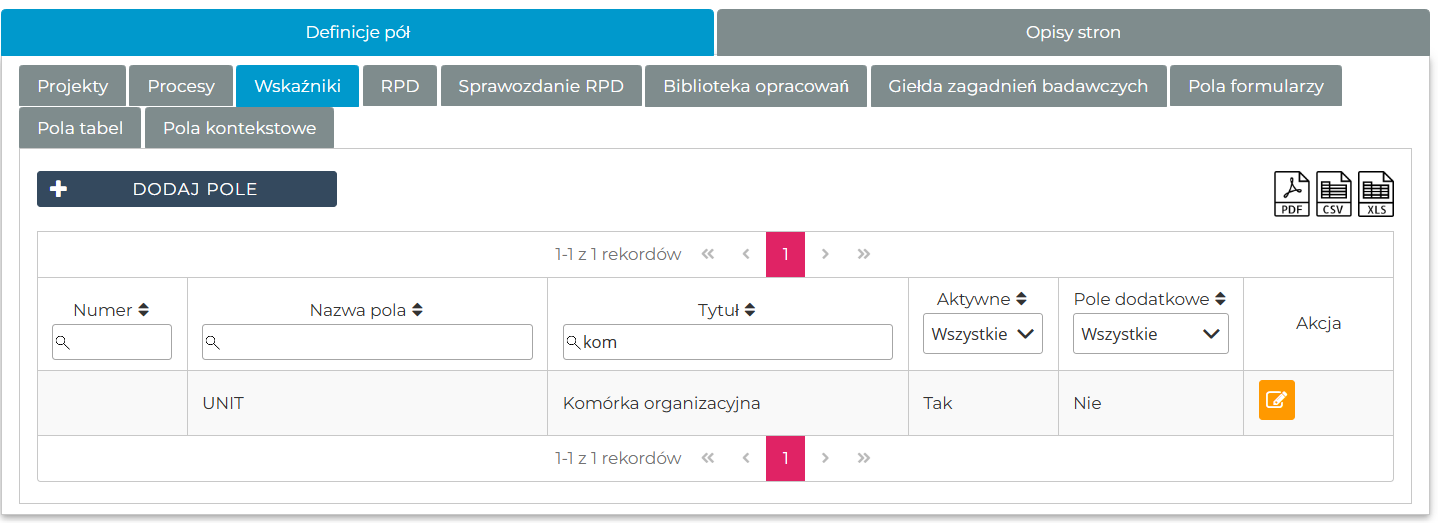The width and height of the screenshot is (1438, 523).
Task: Open the Aktywne filter dropdown
Action: (x=982, y=334)
